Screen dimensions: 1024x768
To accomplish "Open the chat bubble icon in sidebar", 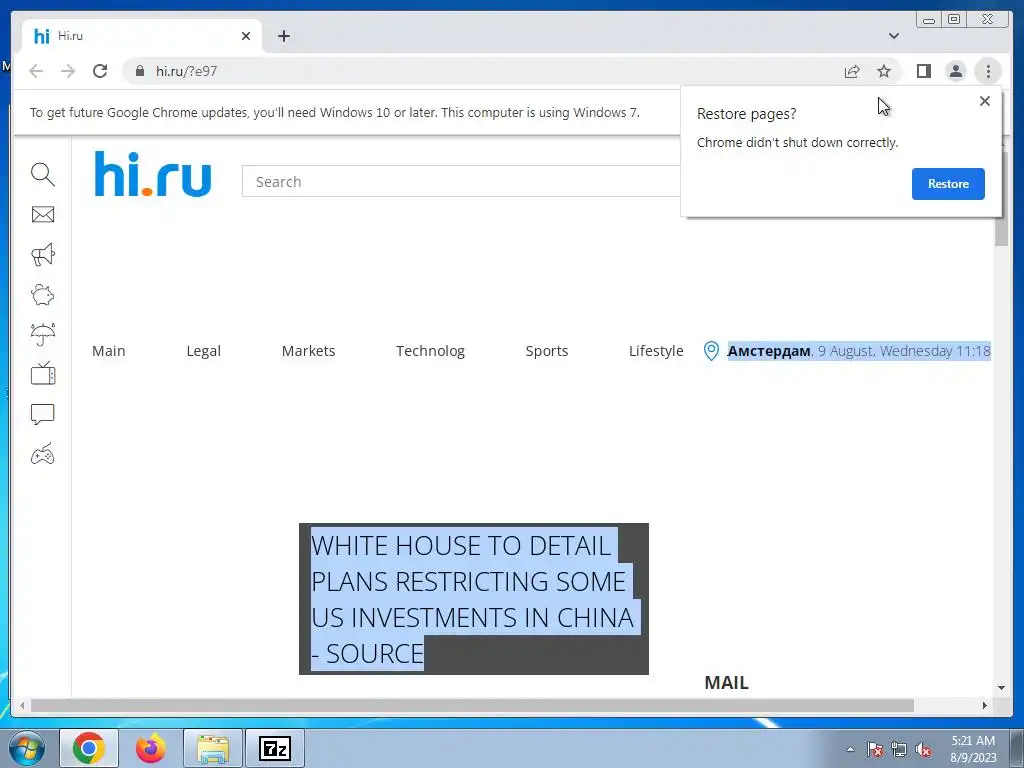I will coord(42,414).
